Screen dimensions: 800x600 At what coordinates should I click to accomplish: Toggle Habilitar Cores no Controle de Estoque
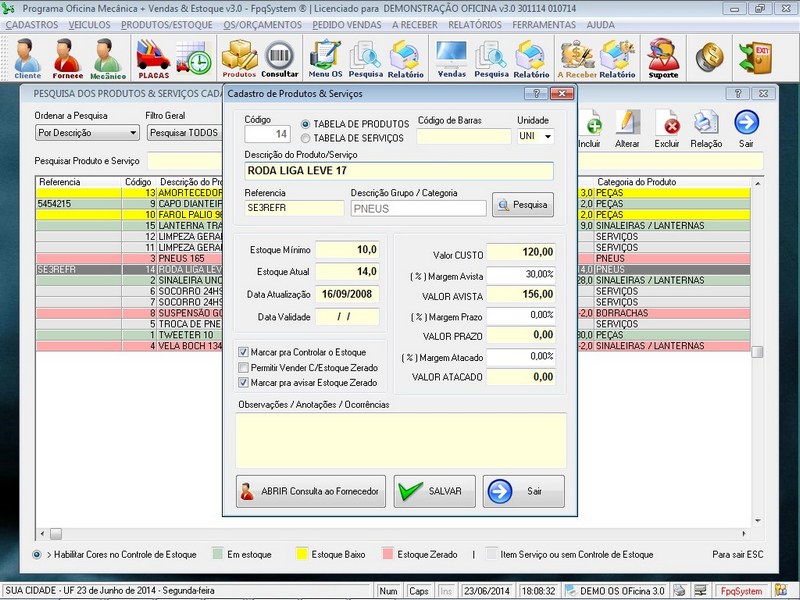(37, 555)
